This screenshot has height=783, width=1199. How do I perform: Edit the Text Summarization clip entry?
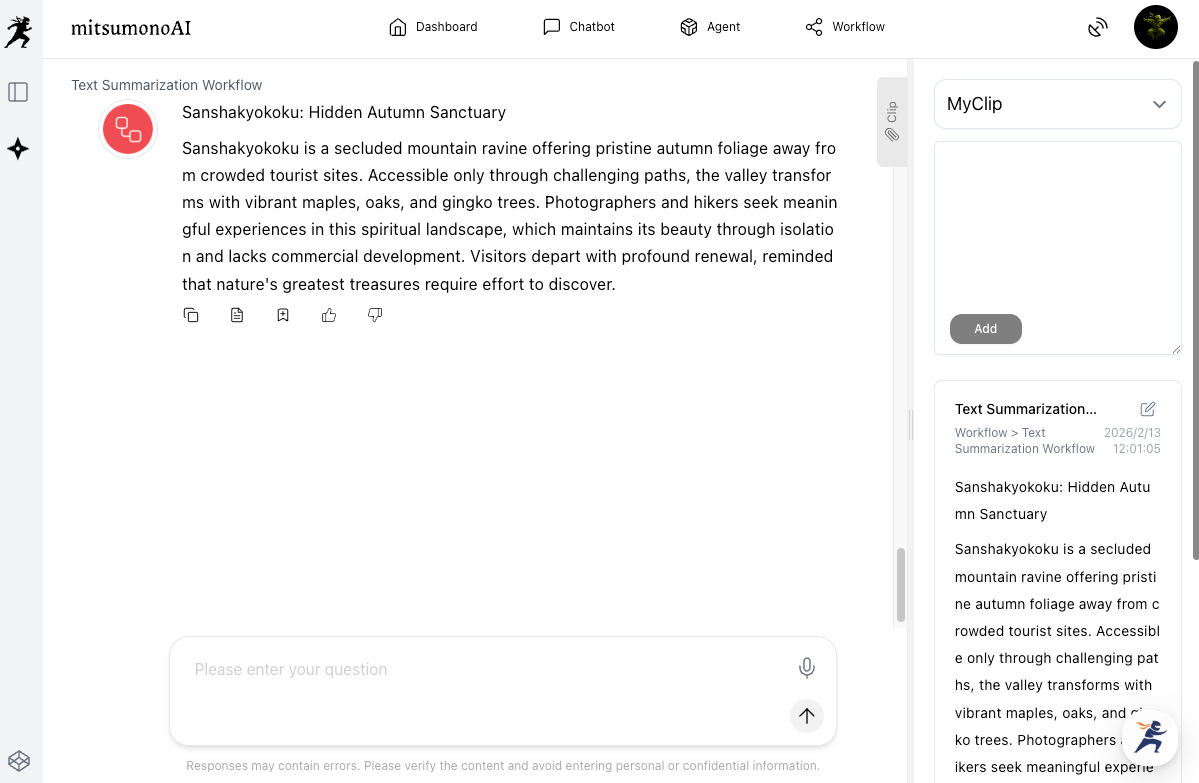(1147, 409)
